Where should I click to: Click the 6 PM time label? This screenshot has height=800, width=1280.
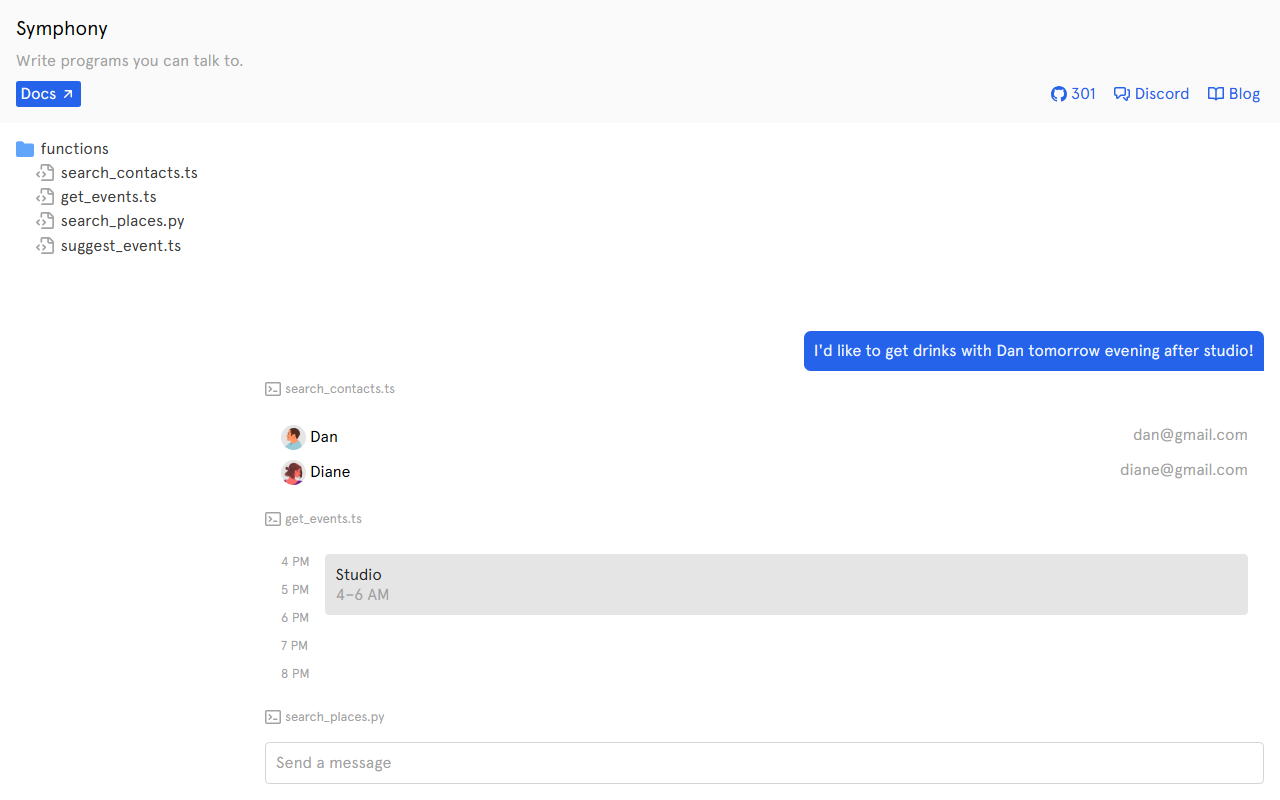[295, 618]
